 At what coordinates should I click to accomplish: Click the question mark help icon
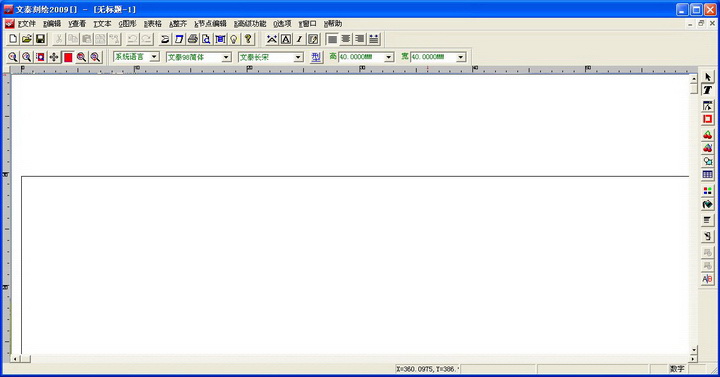point(248,39)
